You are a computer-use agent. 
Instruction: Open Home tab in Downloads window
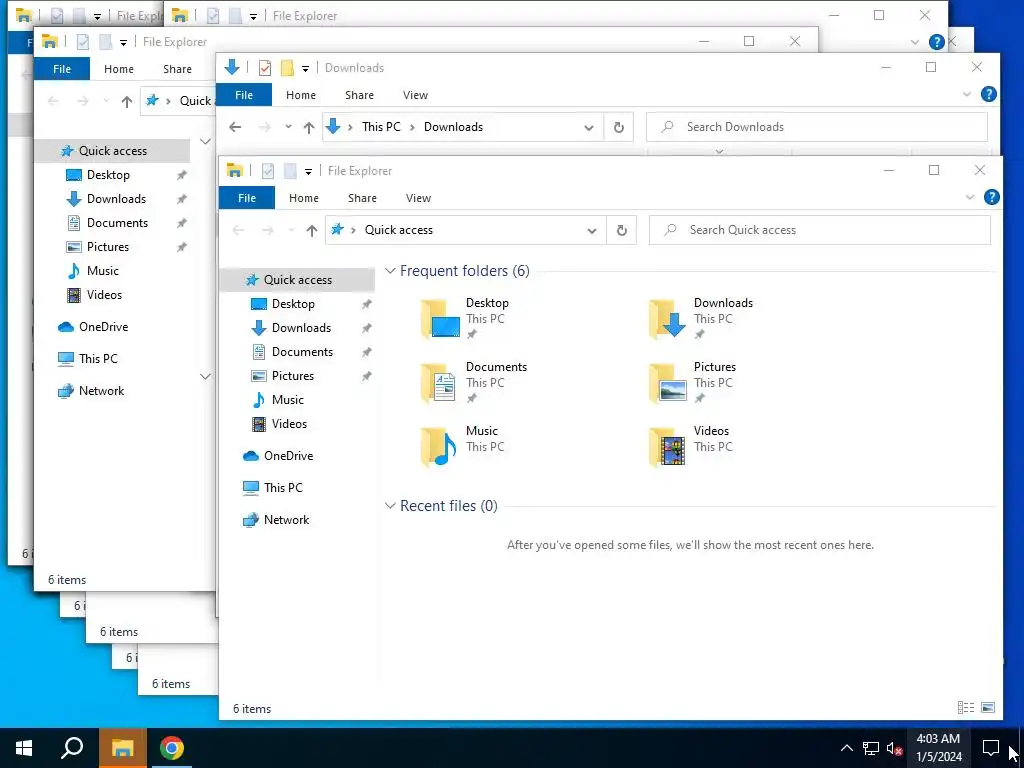(301, 95)
